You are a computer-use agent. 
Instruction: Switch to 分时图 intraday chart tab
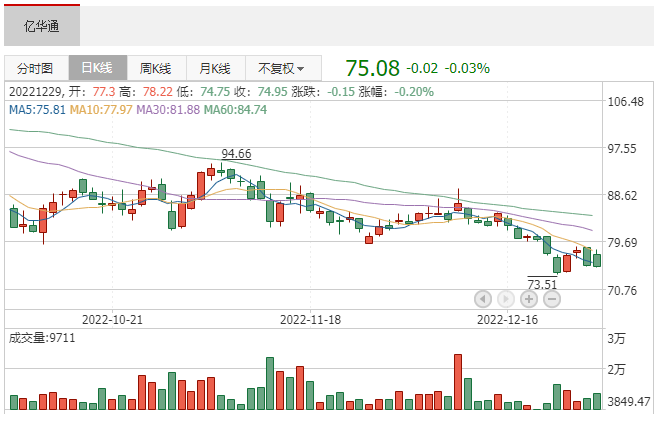(34, 69)
